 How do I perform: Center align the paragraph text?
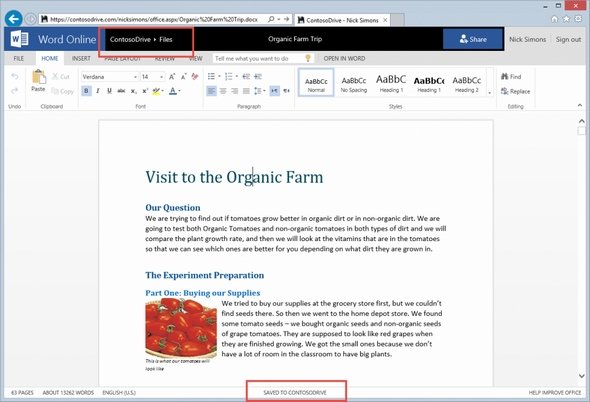click(223, 91)
